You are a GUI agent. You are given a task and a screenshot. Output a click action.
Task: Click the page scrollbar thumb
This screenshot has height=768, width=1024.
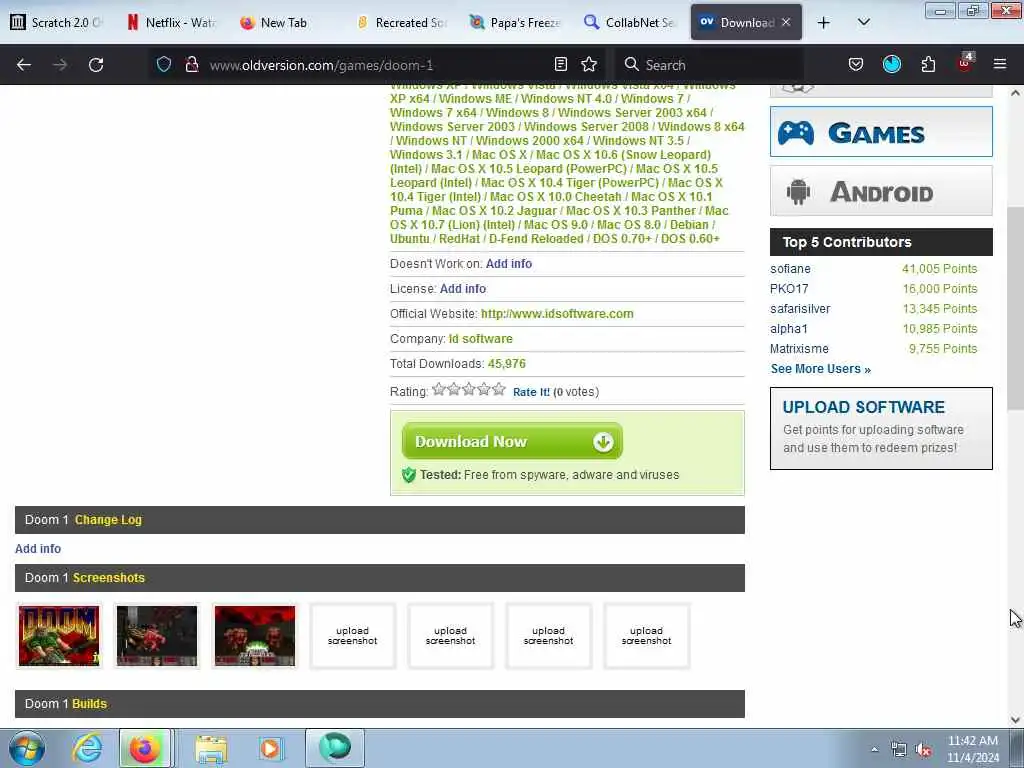[x=1015, y=307]
